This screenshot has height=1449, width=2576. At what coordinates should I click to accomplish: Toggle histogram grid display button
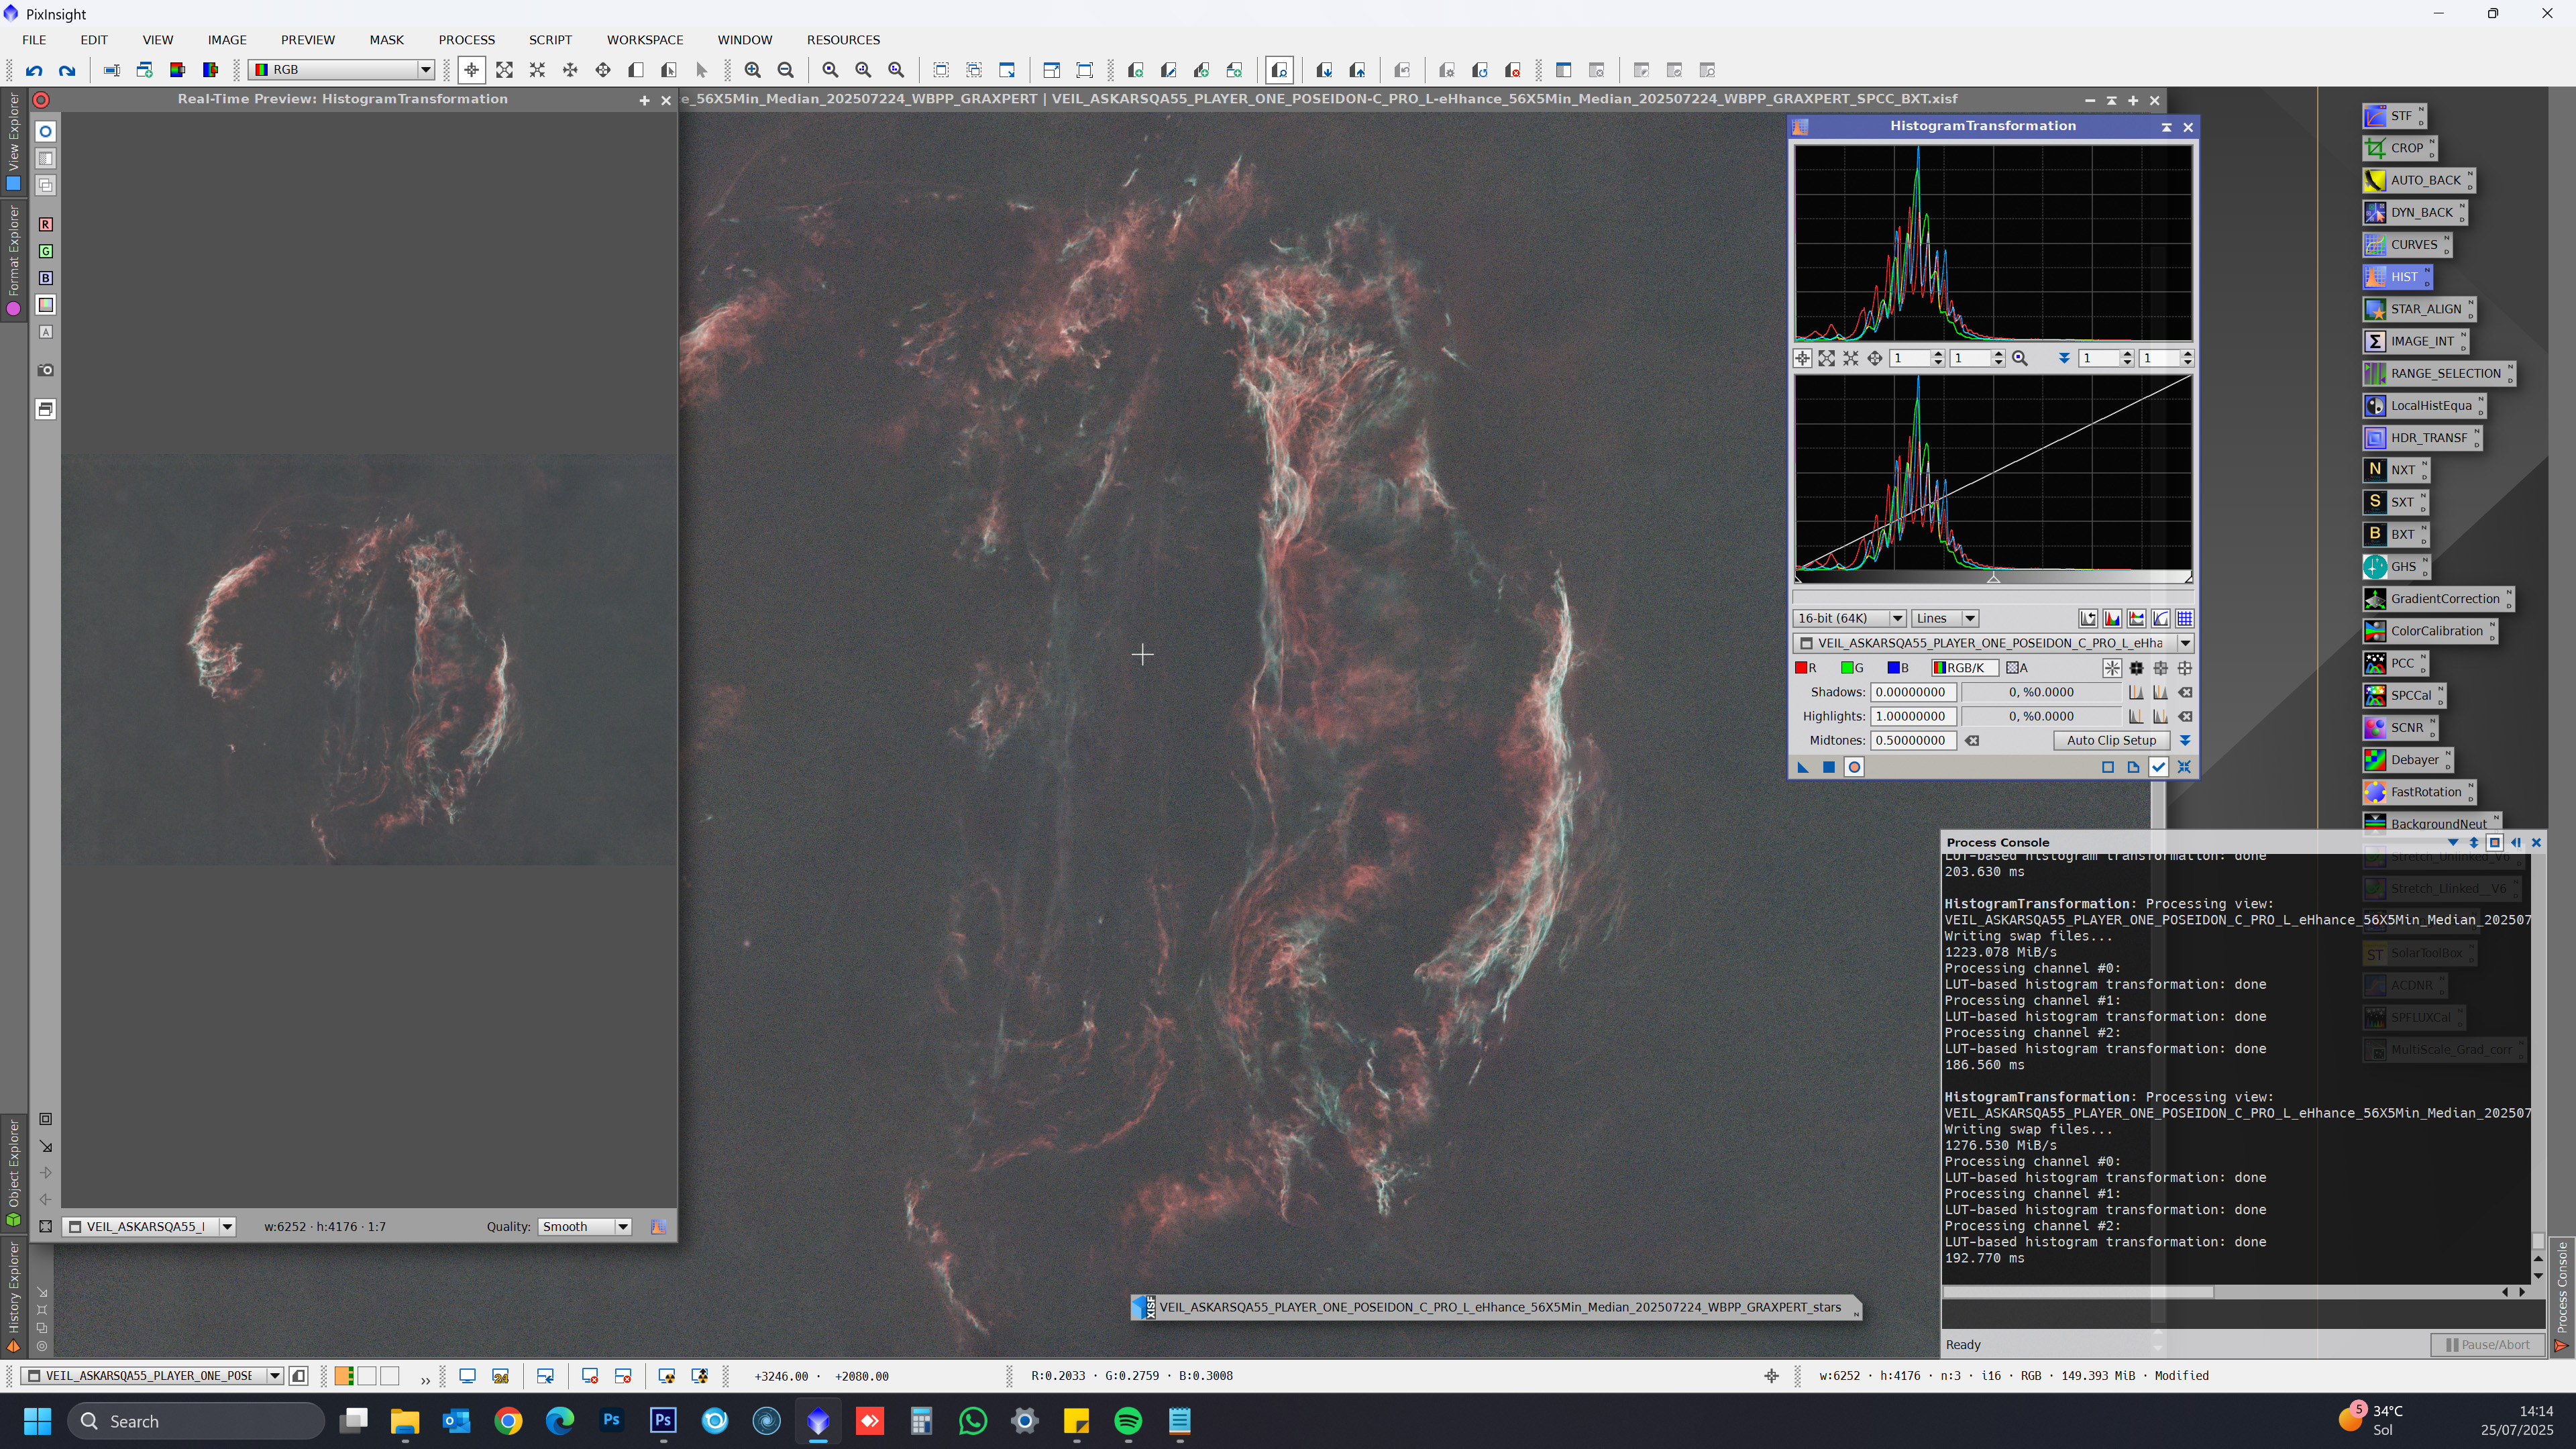2184,618
